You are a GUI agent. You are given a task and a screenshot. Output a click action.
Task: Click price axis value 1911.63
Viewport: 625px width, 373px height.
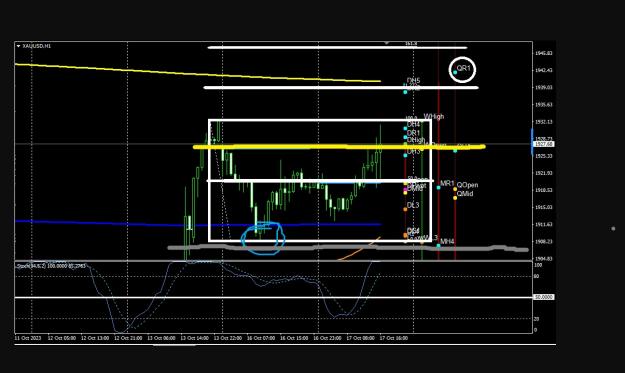pos(544,224)
